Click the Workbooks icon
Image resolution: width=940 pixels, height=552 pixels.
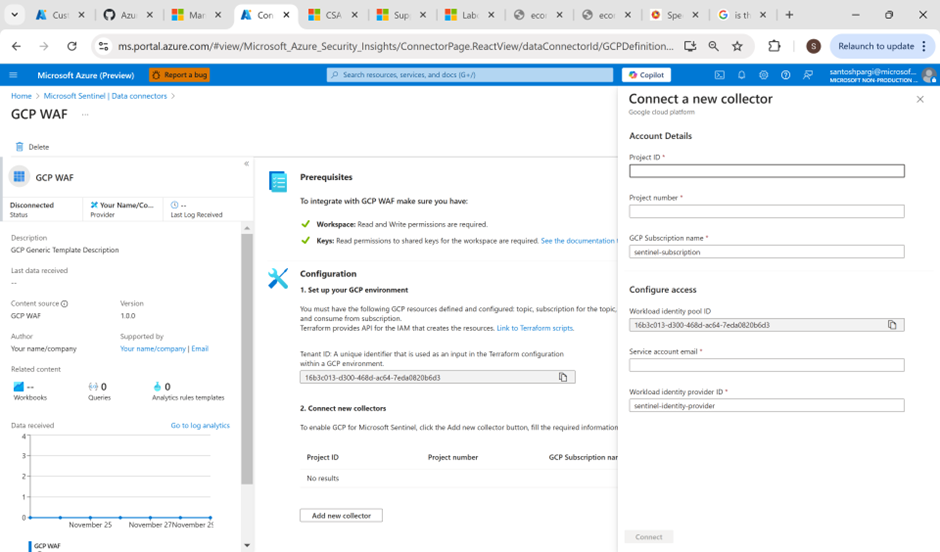pyautogui.click(x=19, y=387)
